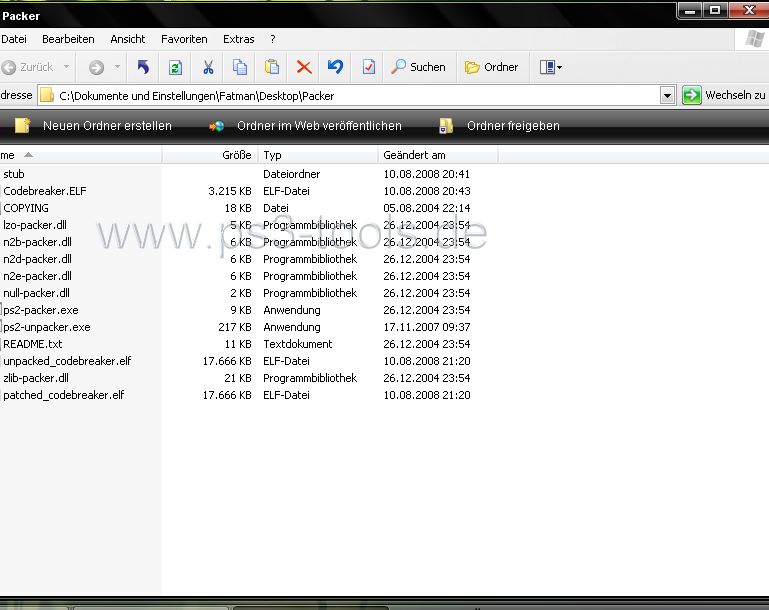Open the Favoriten menu
The height and width of the screenshot is (610, 769).
(x=184, y=39)
